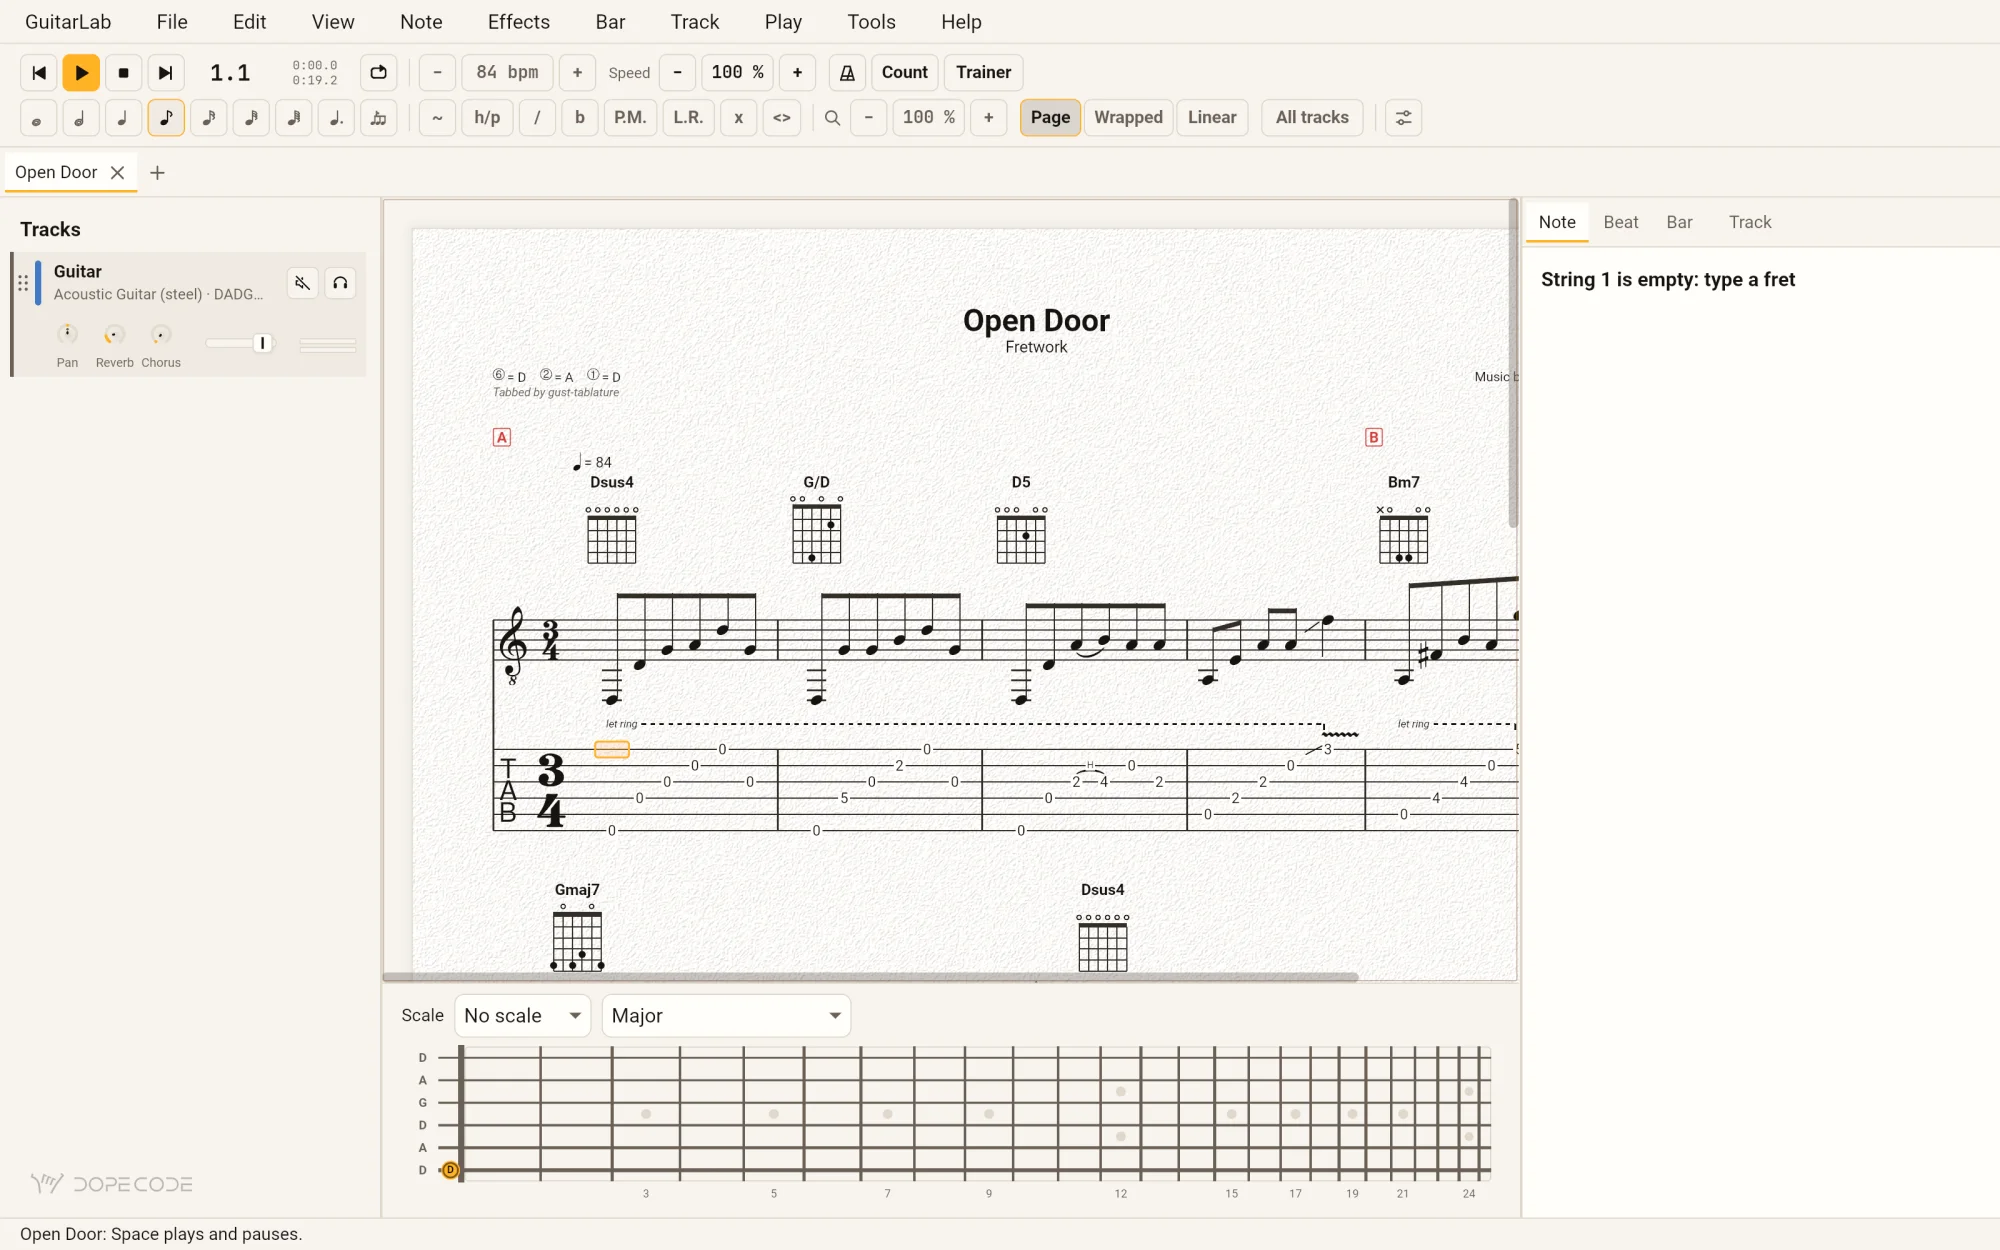Apply vibrato effect (~)
Image resolution: width=2000 pixels, height=1250 pixels.
click(437, 118)
